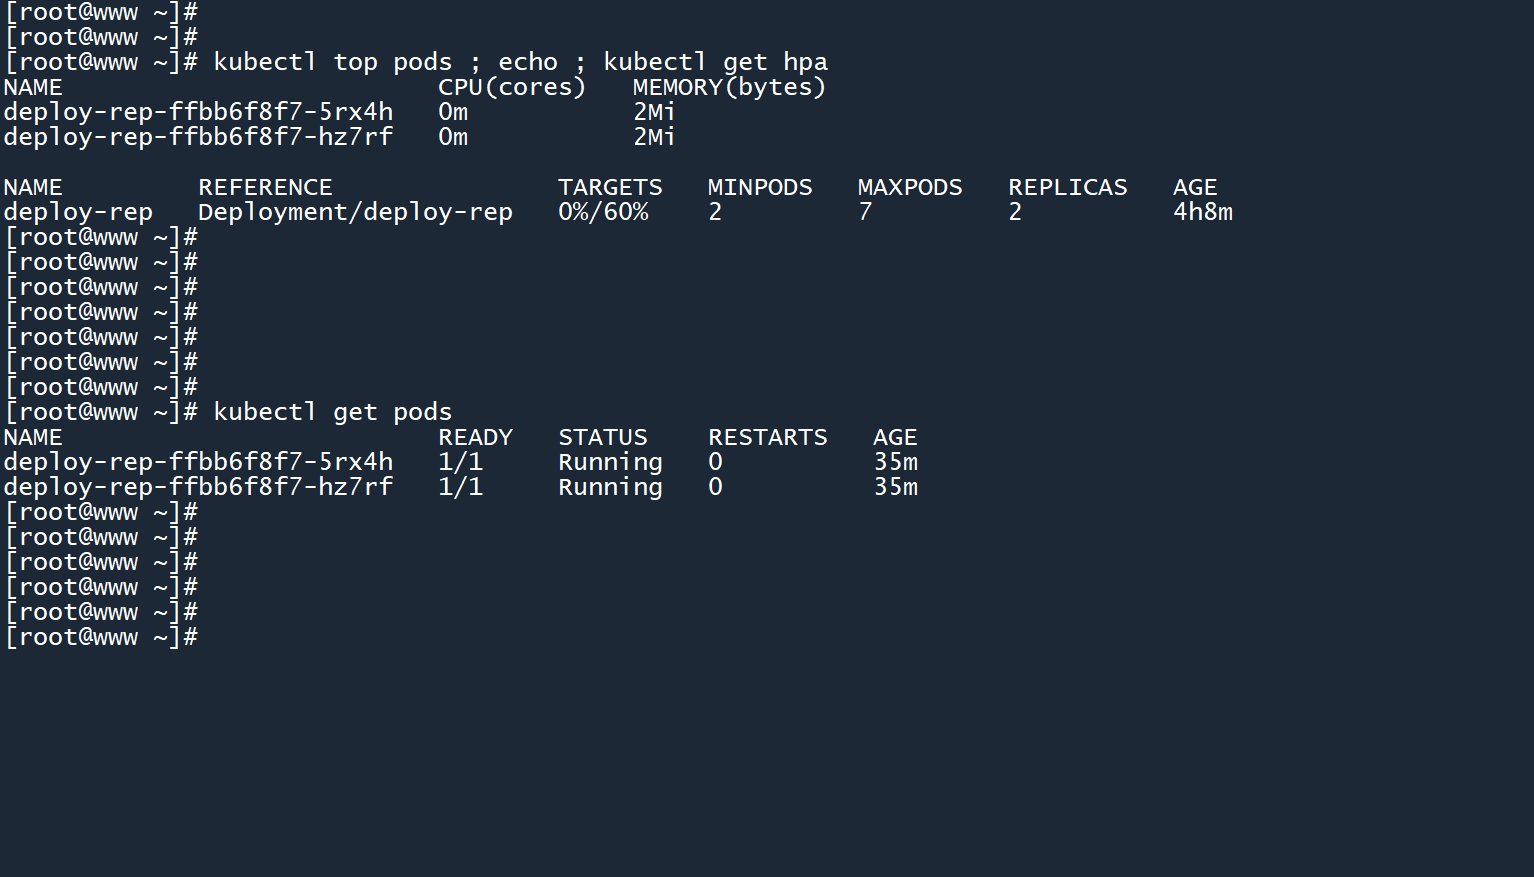1534x877 pixels.
Task: Click the 'kubectl get hpa' command text
Action: (715, 62)
